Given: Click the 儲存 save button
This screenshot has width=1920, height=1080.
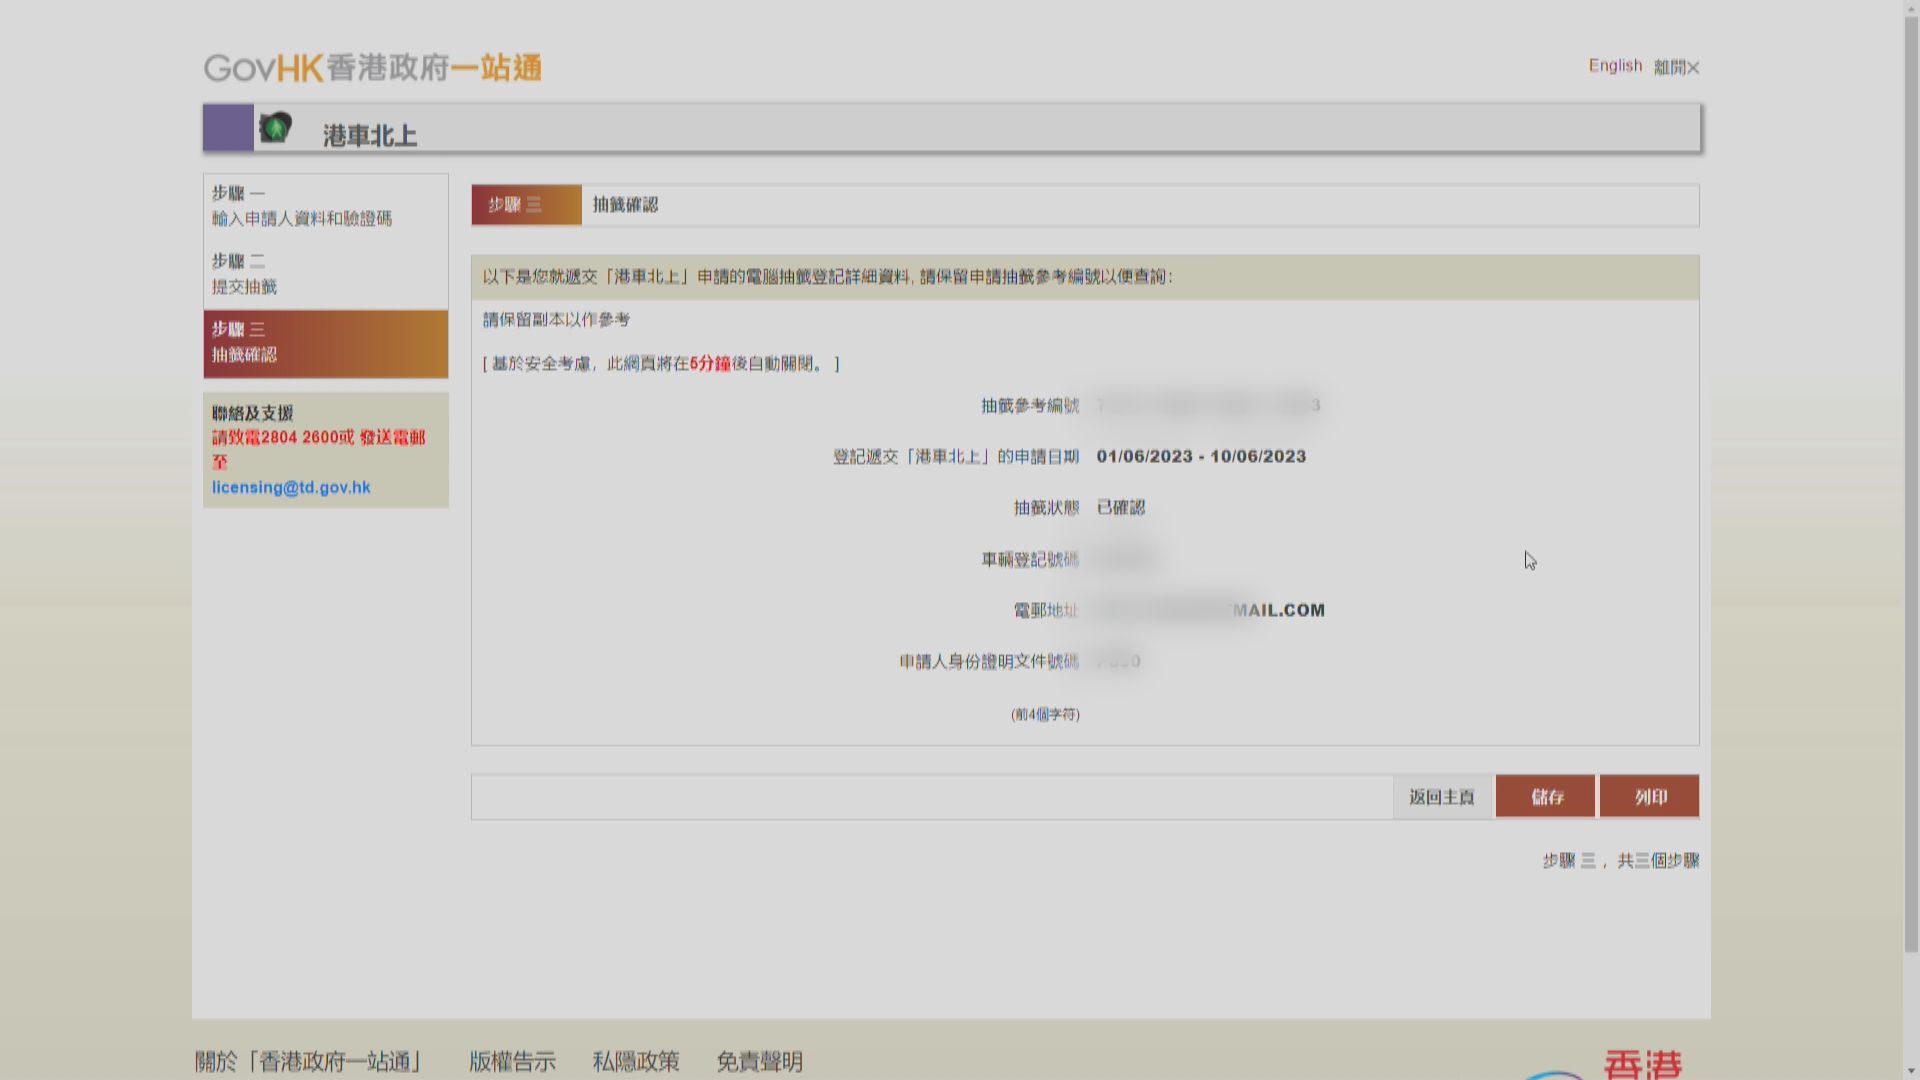Looking at the screenshot, I should point(1546,797).
